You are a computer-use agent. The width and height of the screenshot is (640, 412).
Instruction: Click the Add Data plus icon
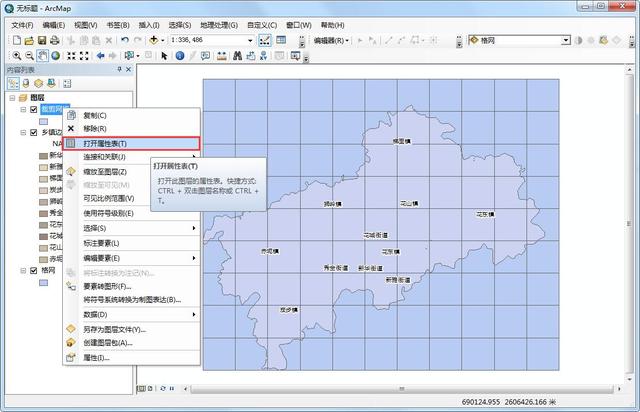[154, 40]
